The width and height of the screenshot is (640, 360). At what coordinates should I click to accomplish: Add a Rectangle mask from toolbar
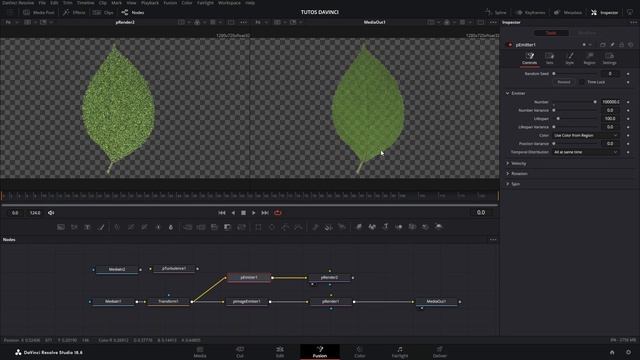(258, 227)
